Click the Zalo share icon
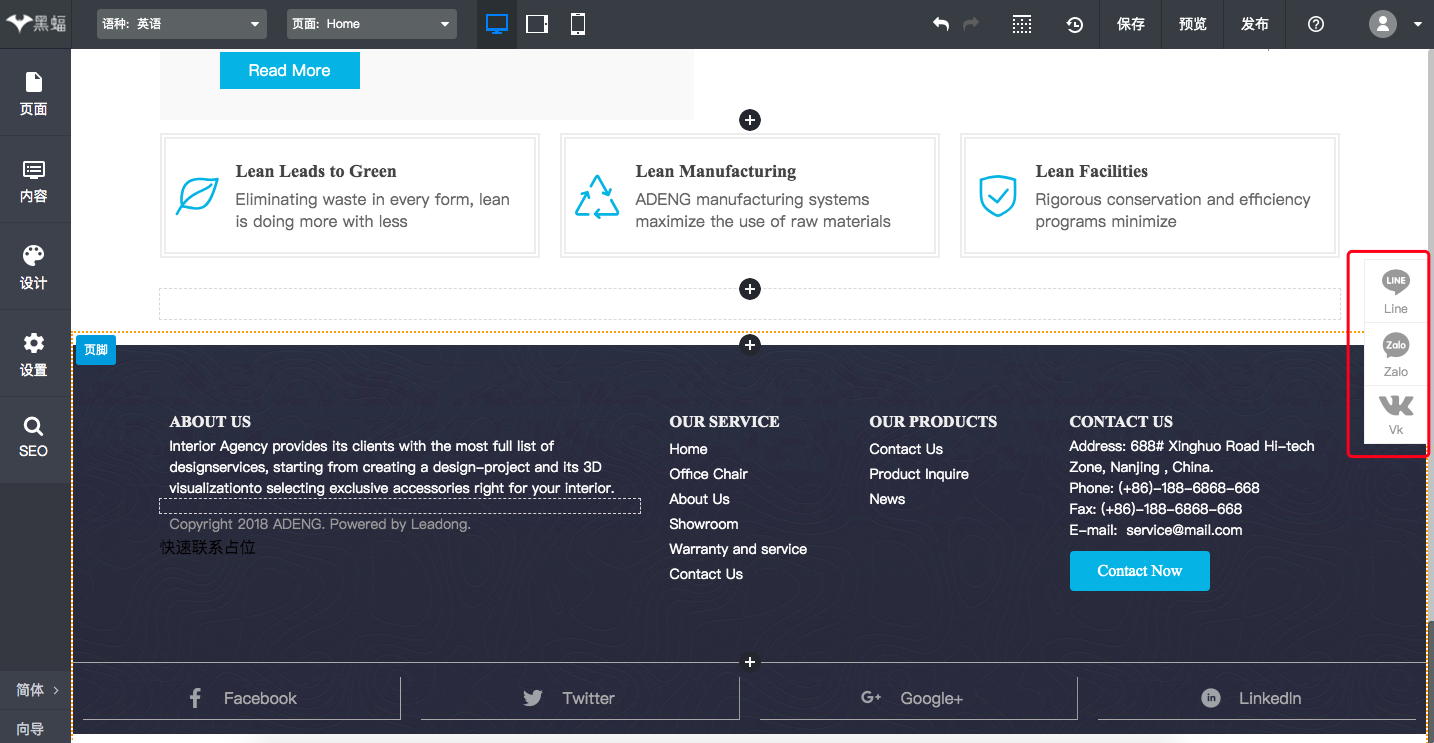This screenshot has height=743, width=1434. pyautogui.click(x=1395, y=354)
